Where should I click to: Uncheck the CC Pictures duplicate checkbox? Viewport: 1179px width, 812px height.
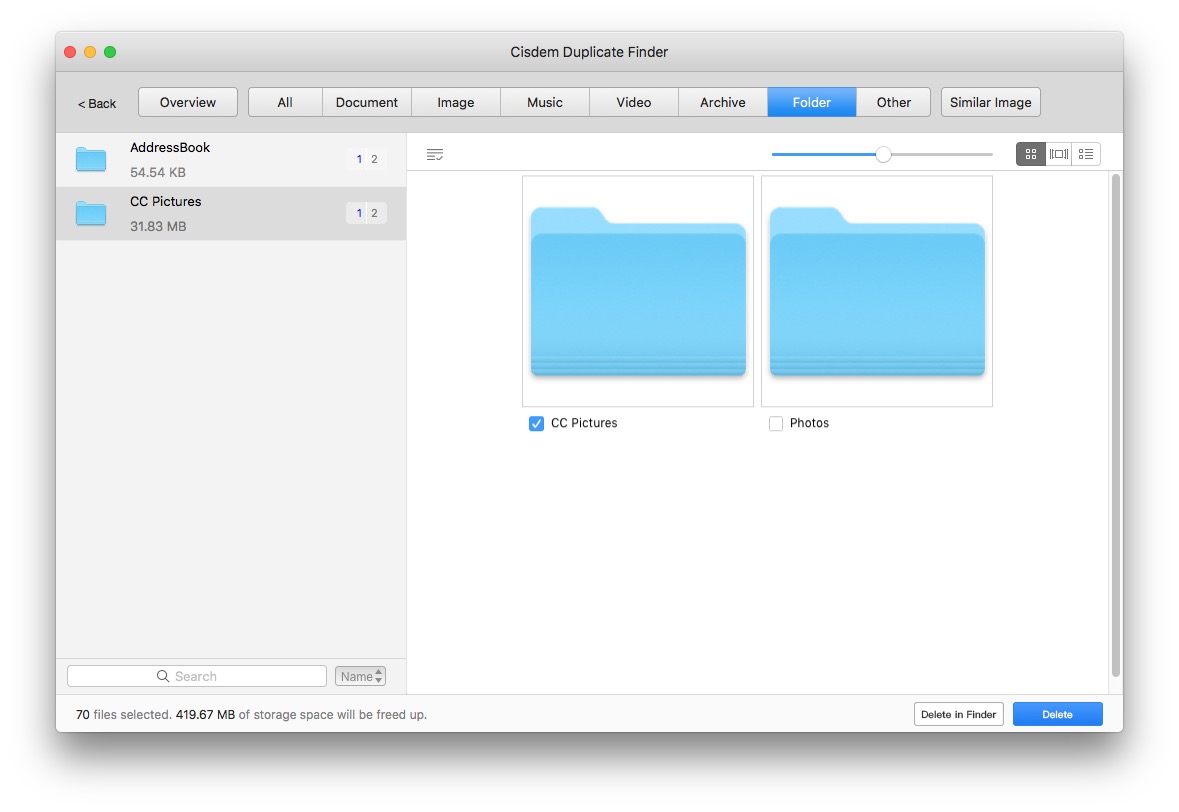536,423
